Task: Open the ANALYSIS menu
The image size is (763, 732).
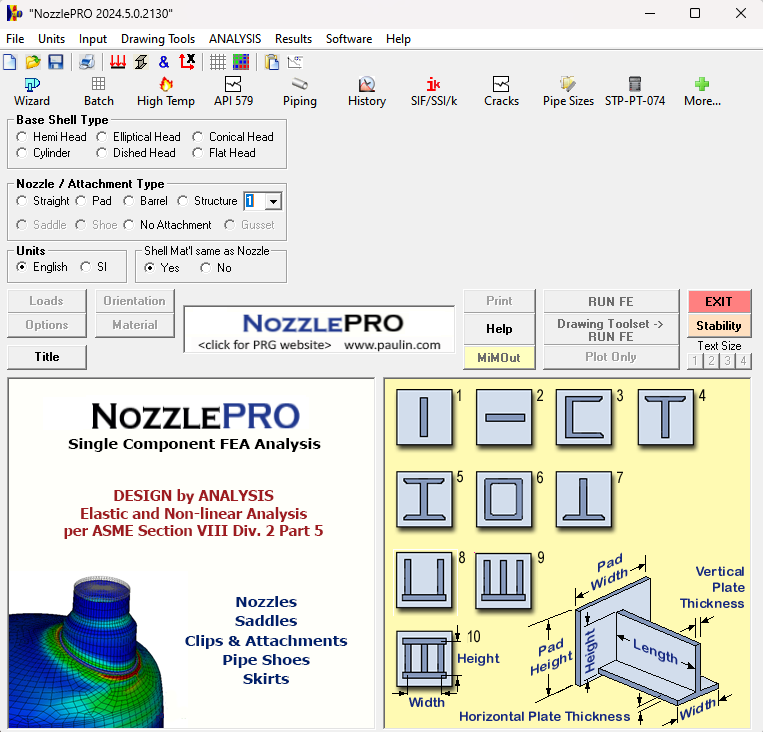Action: [x=235, y=39]
